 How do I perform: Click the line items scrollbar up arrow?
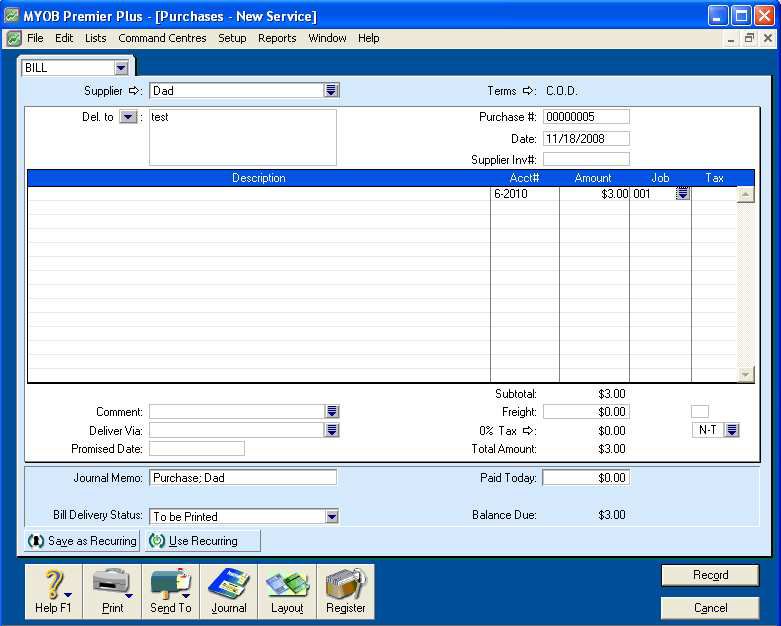745,195
